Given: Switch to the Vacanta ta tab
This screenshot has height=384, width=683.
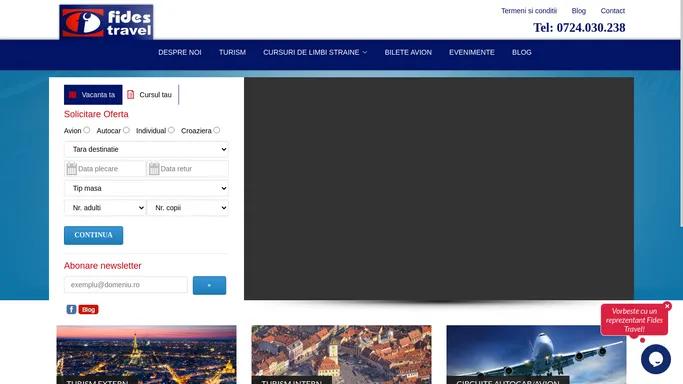Looking at the screenshot, I should point(93,94).
